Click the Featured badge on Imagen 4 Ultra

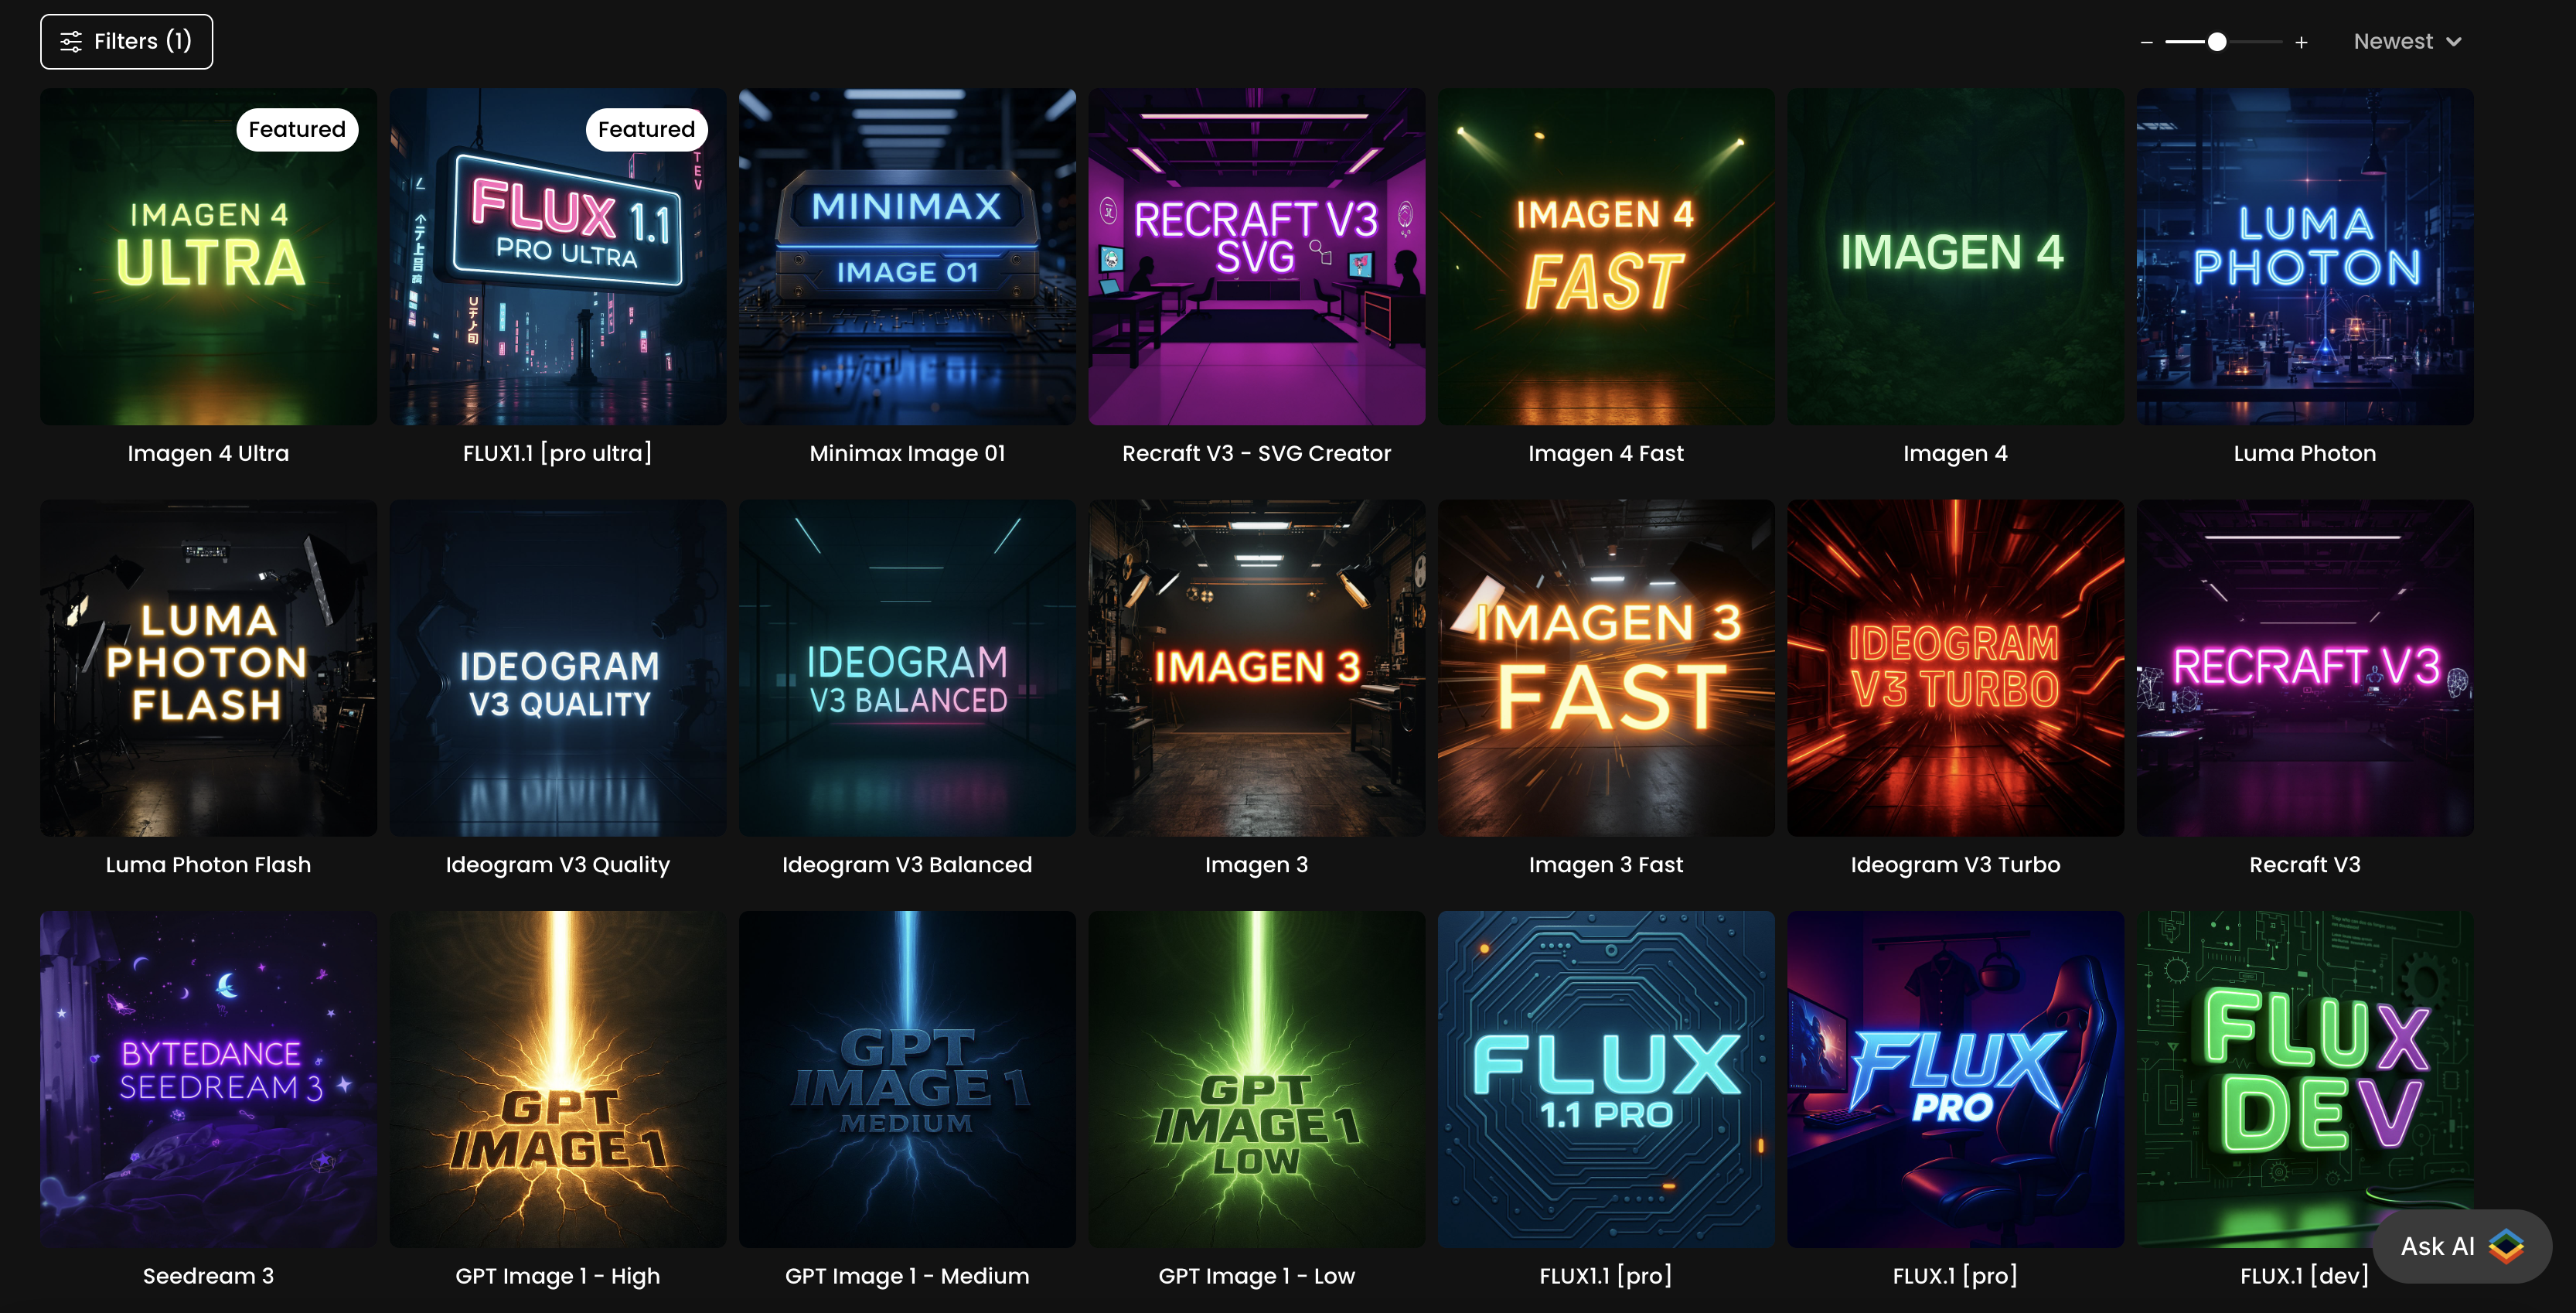click(x=297, y=130)
